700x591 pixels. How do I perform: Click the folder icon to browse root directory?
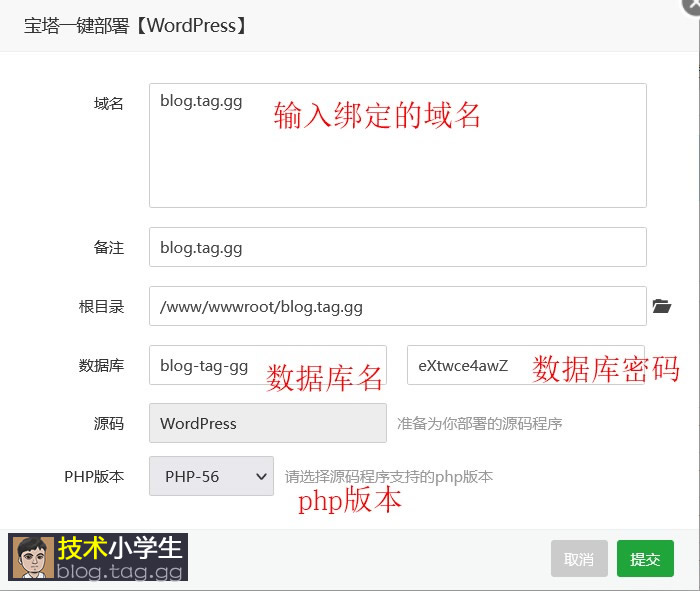click(x=661, y=306)
